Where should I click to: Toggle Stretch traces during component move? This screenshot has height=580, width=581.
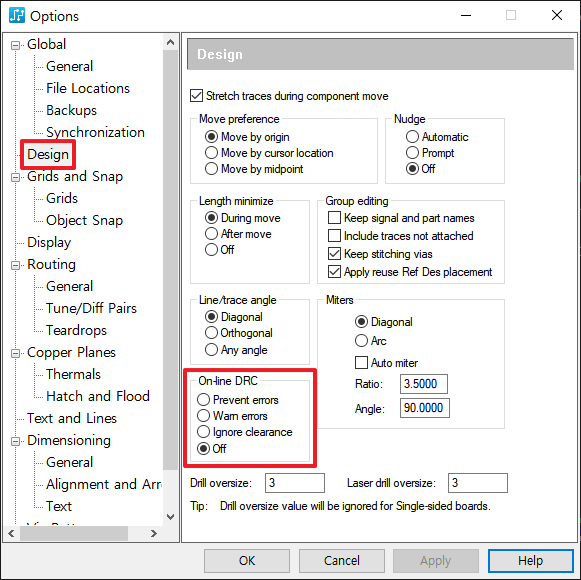pos(196,96)
